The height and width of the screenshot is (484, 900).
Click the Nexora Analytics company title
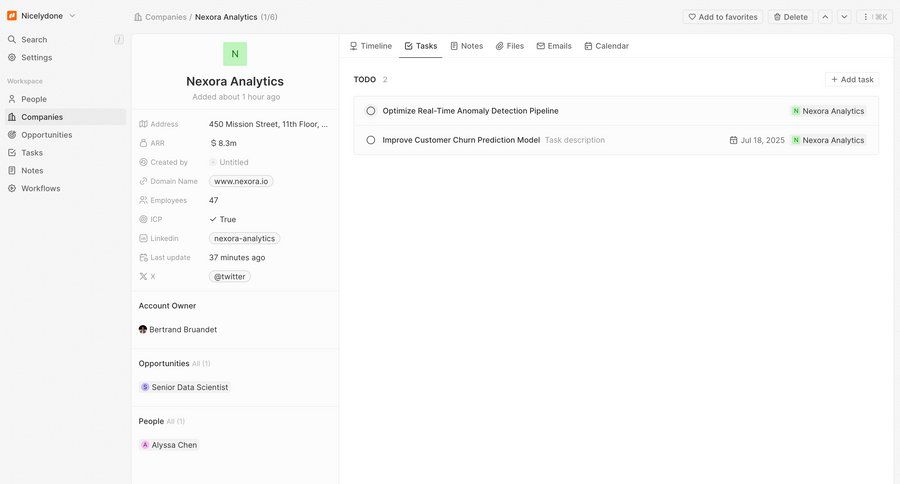point(235,81)
